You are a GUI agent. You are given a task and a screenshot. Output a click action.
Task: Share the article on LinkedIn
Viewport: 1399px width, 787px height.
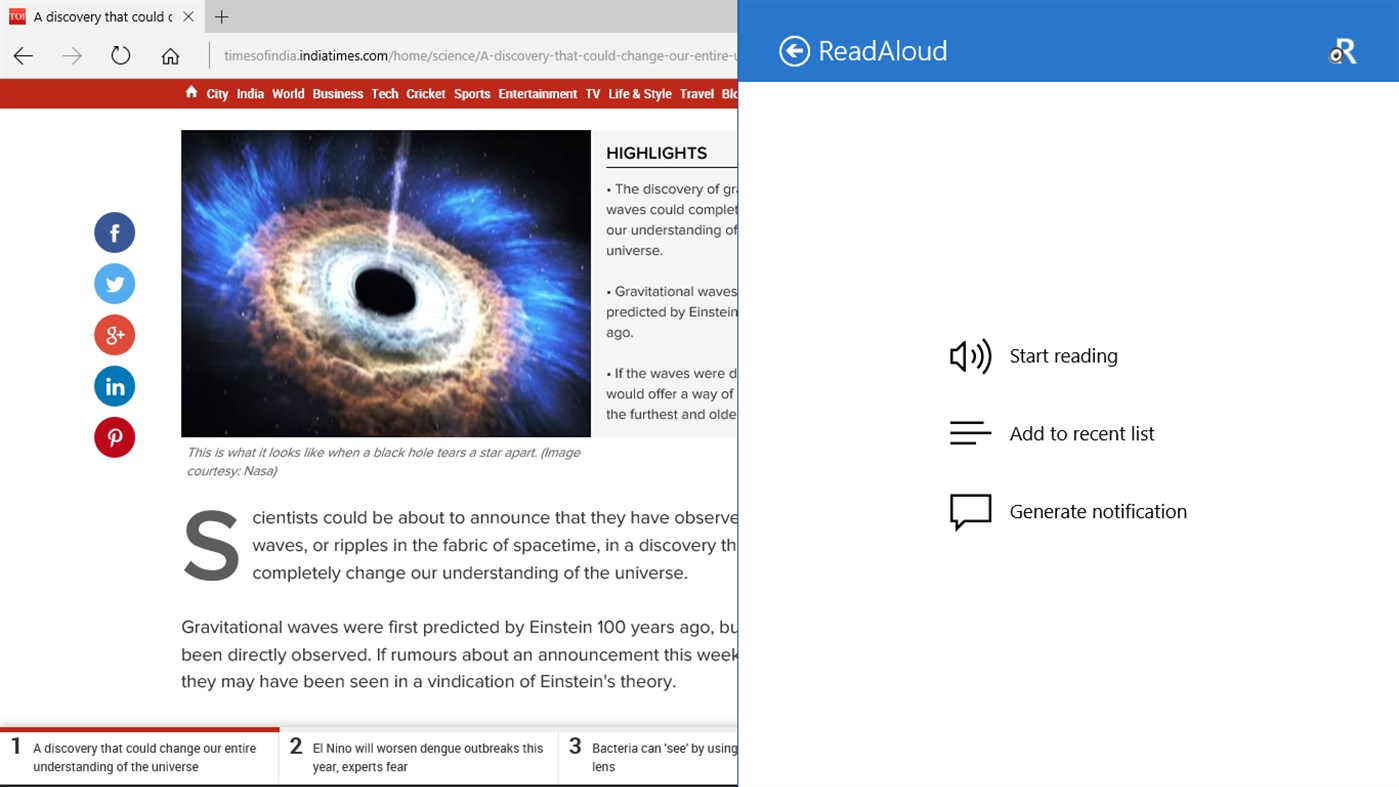pyautogui.click(x=114, y=385)
